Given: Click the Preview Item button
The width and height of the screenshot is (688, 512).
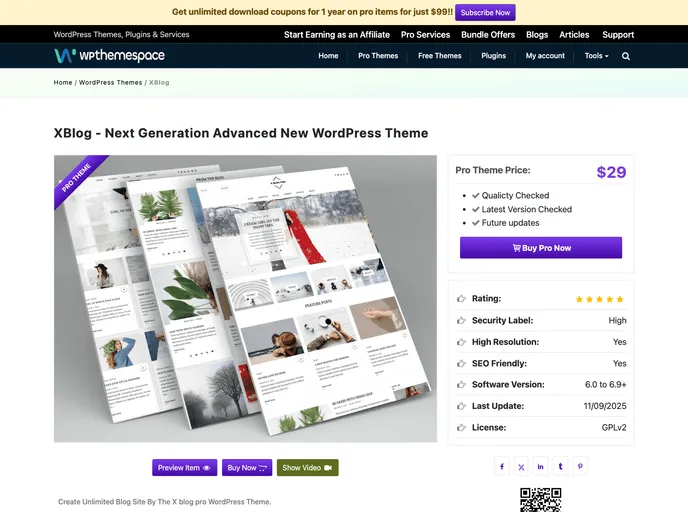Looking at the screenshot, I should coord(184,468).
